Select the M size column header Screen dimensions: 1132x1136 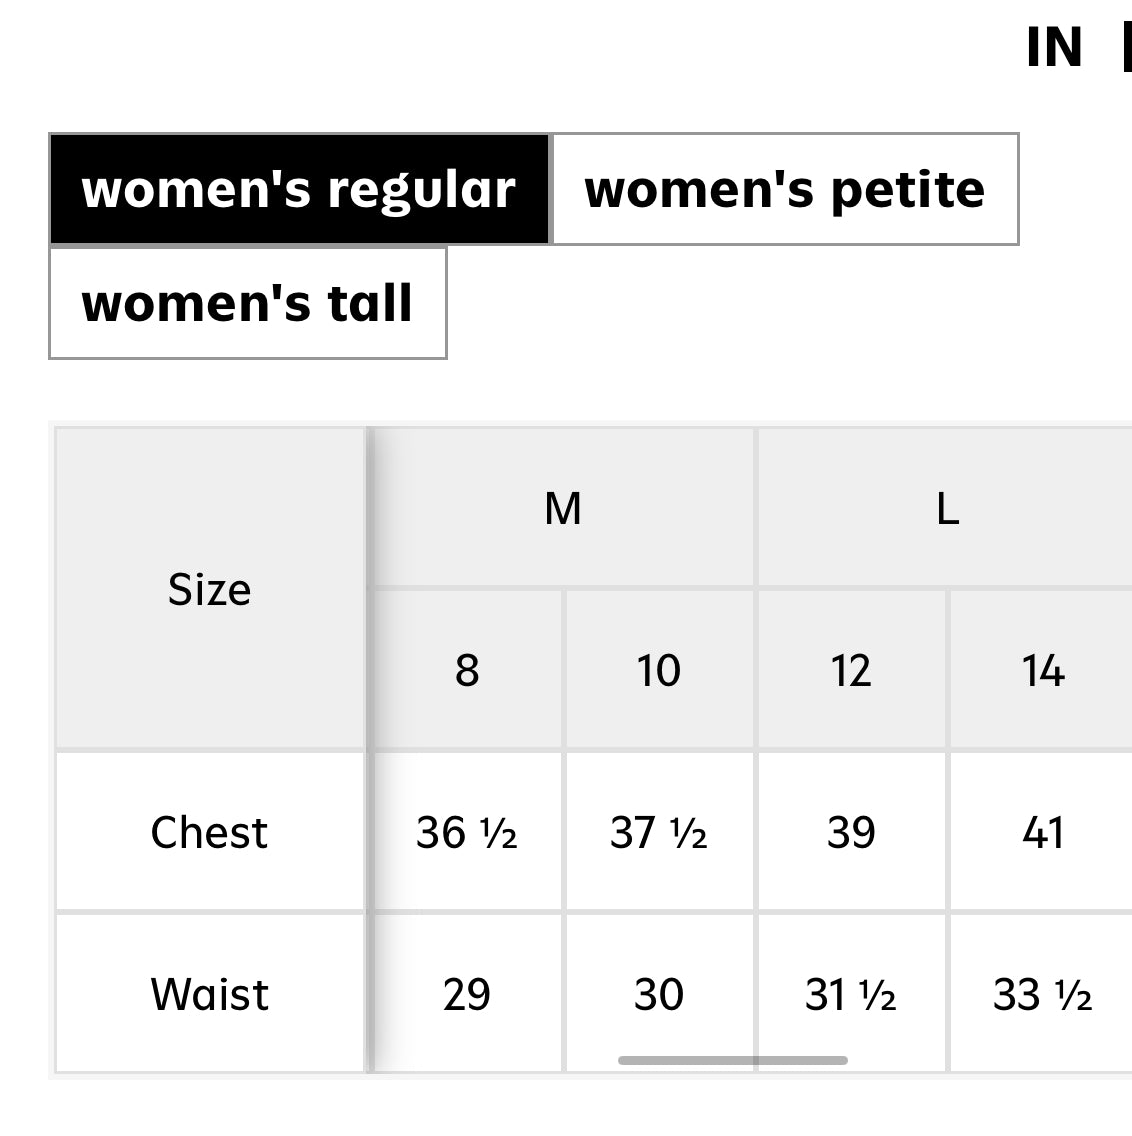563,508
